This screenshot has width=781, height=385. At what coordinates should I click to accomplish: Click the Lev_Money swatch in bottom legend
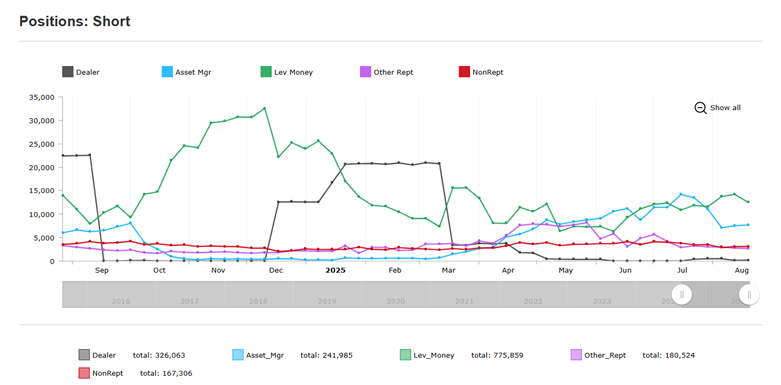406,355
